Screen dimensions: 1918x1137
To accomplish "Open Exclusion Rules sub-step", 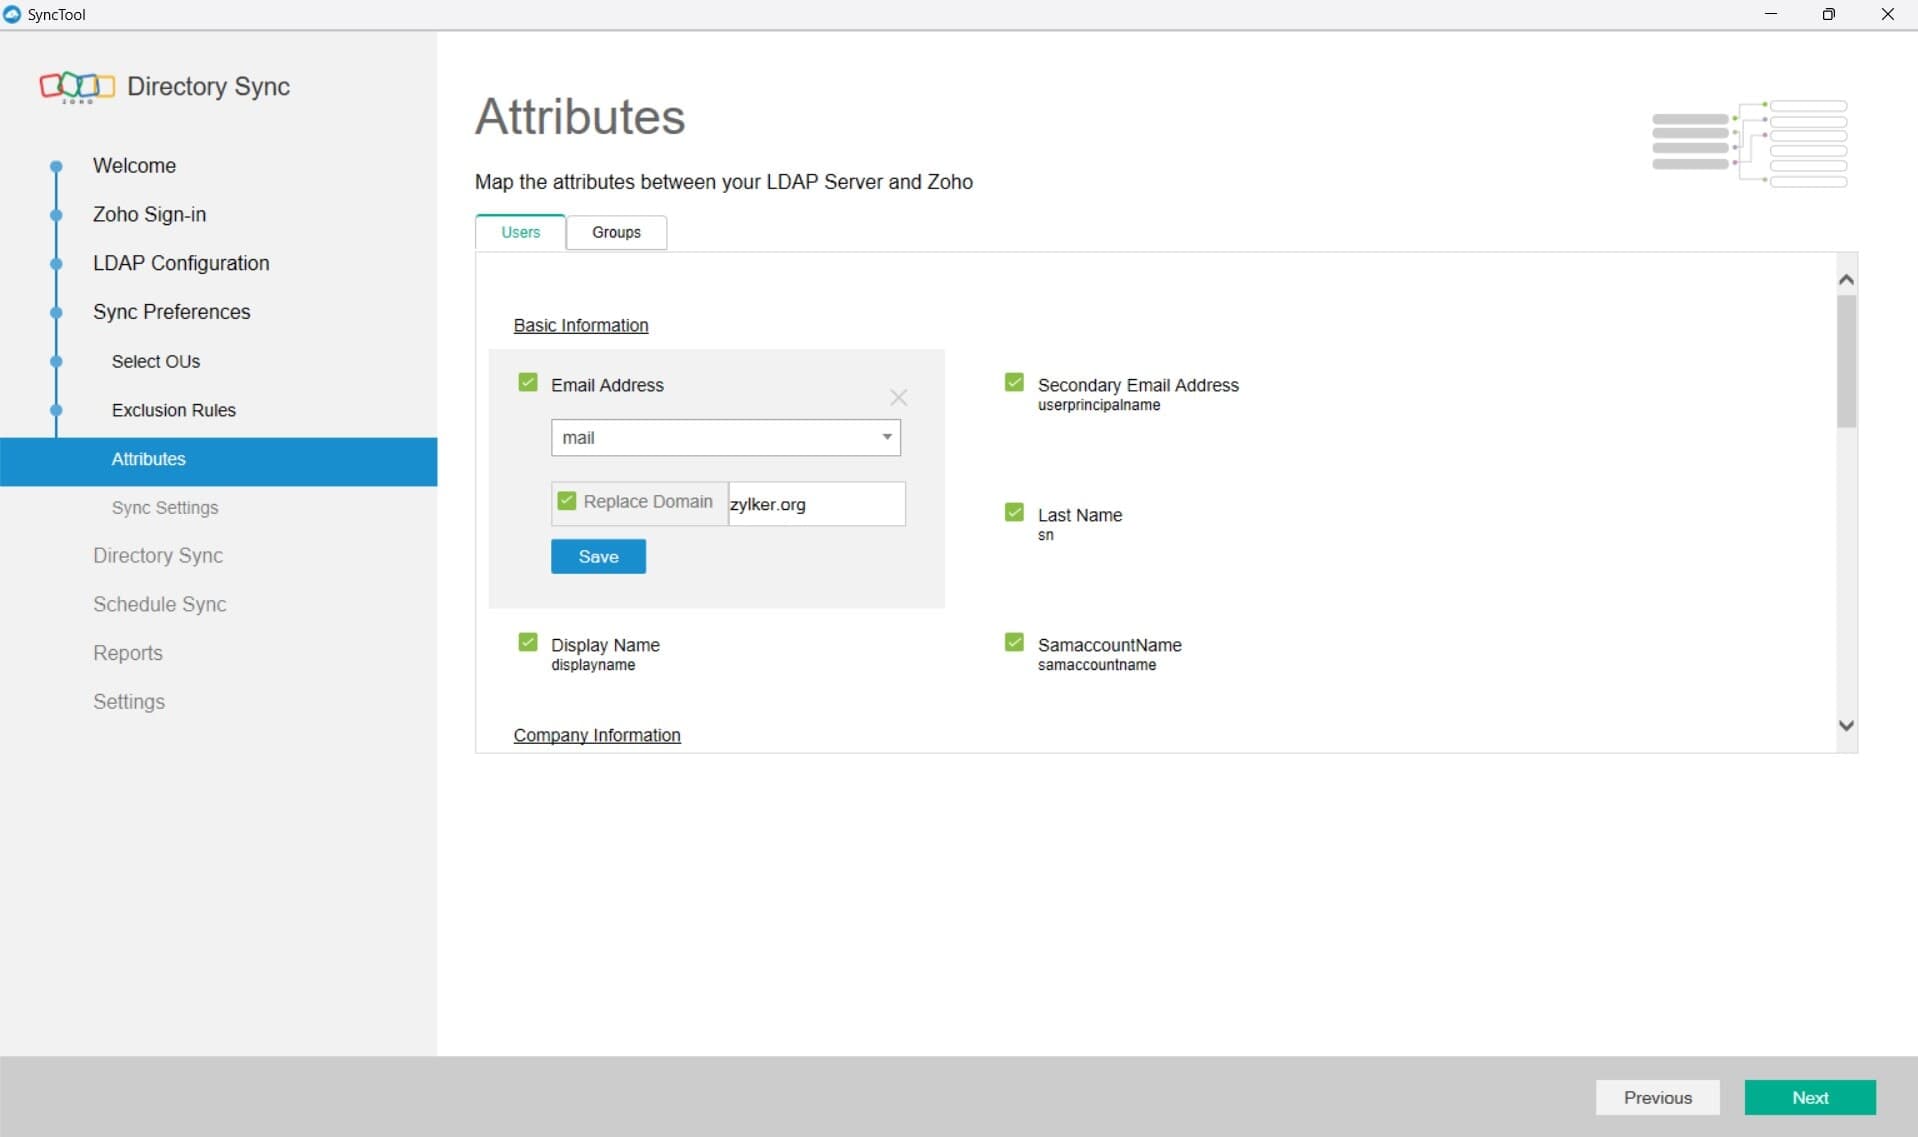I will click(x=174, y=410).
